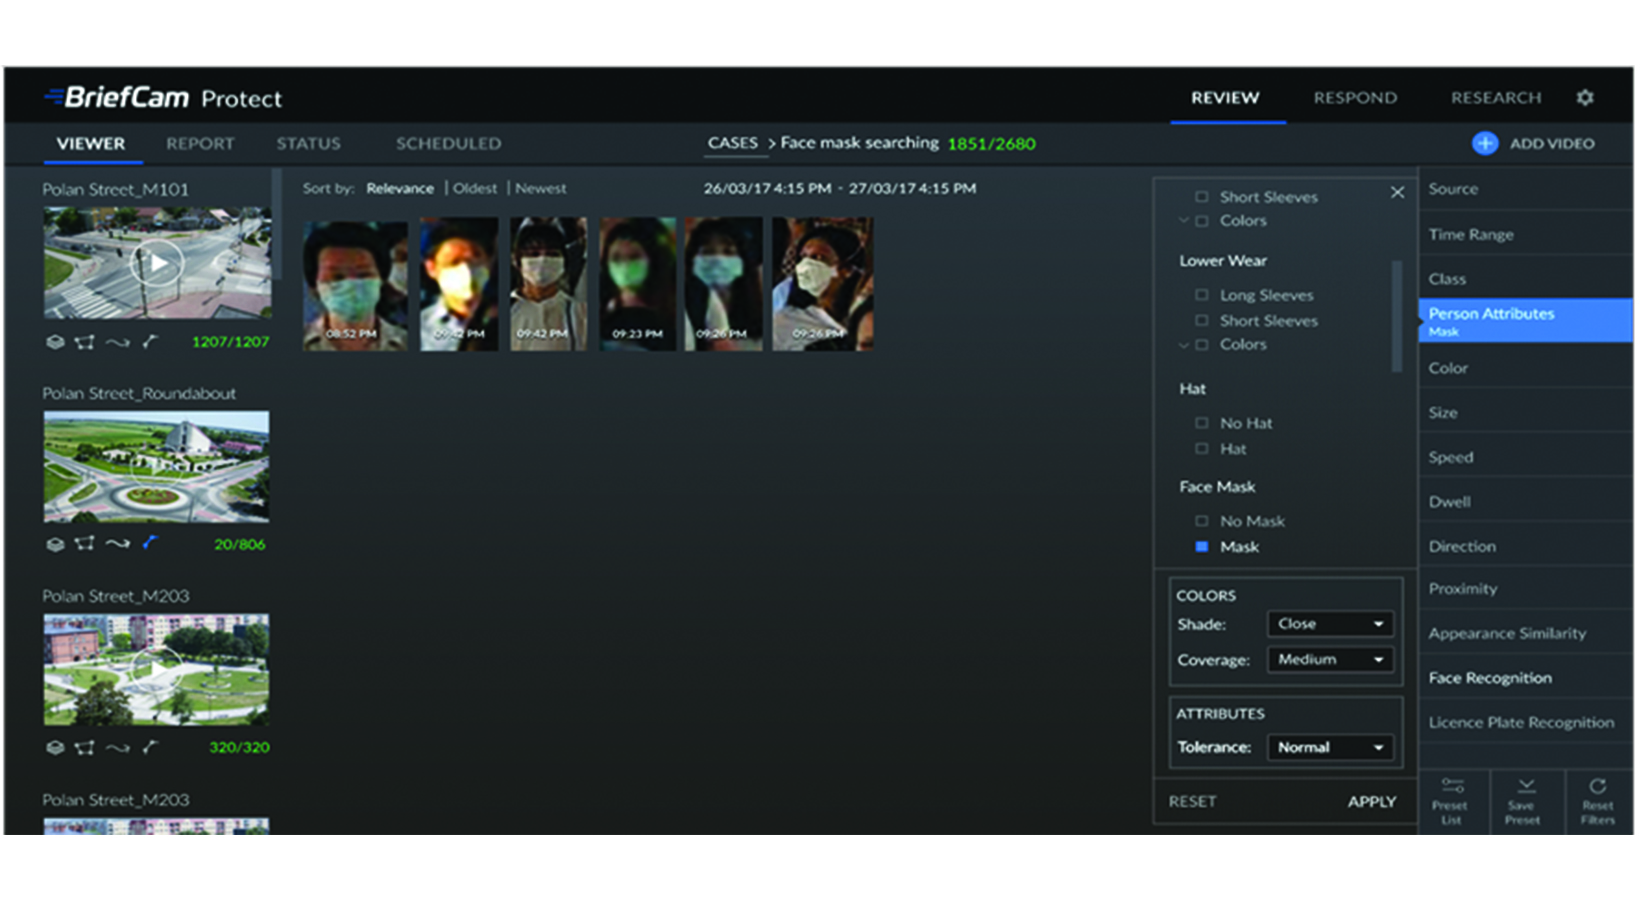Play the Polan Street_M101 video

click(158, 263)
